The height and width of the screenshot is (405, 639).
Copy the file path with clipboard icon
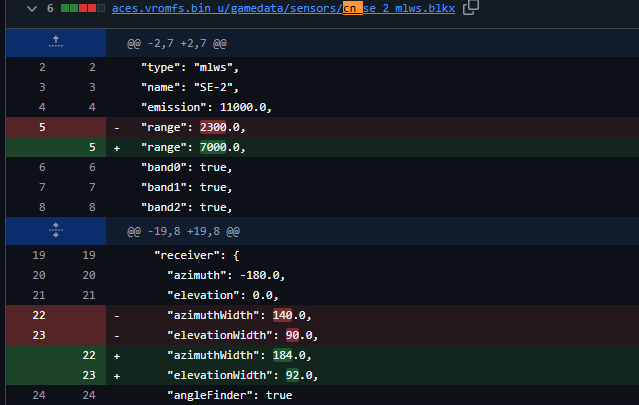point(471,7)
